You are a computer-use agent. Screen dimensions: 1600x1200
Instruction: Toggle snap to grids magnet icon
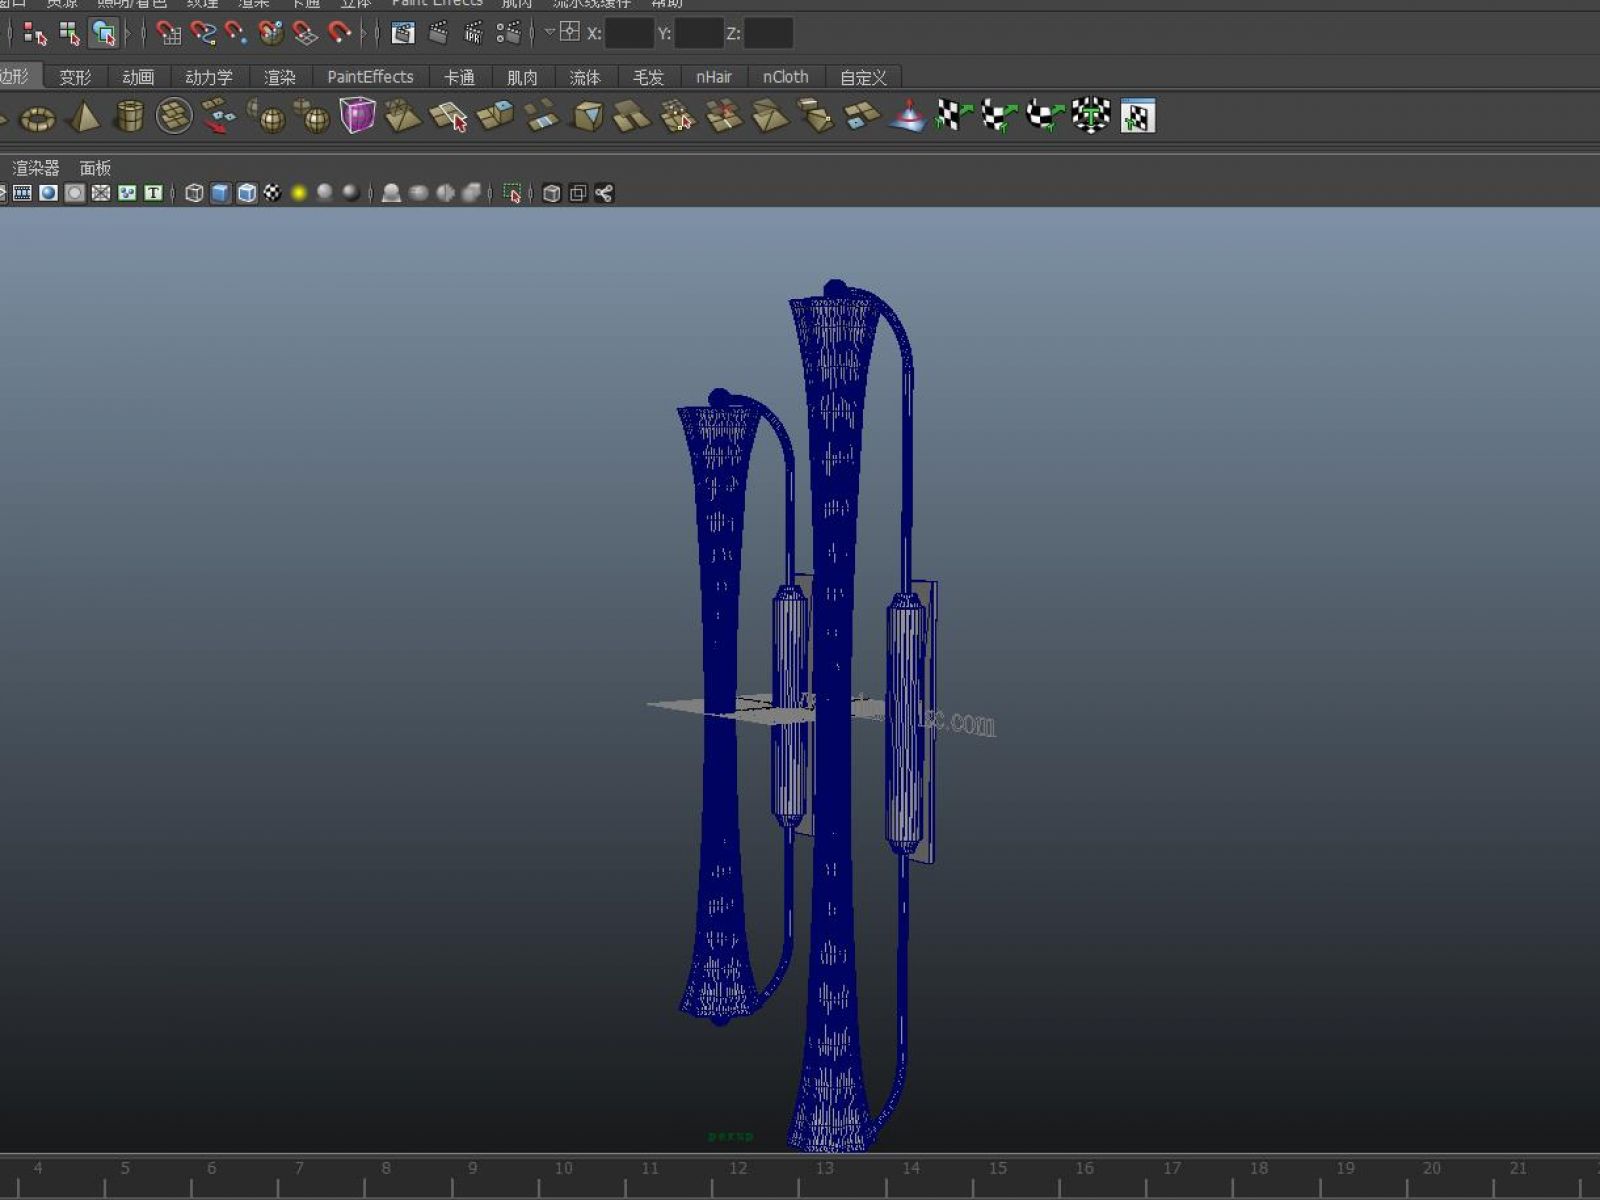click(x=169, y=34)
